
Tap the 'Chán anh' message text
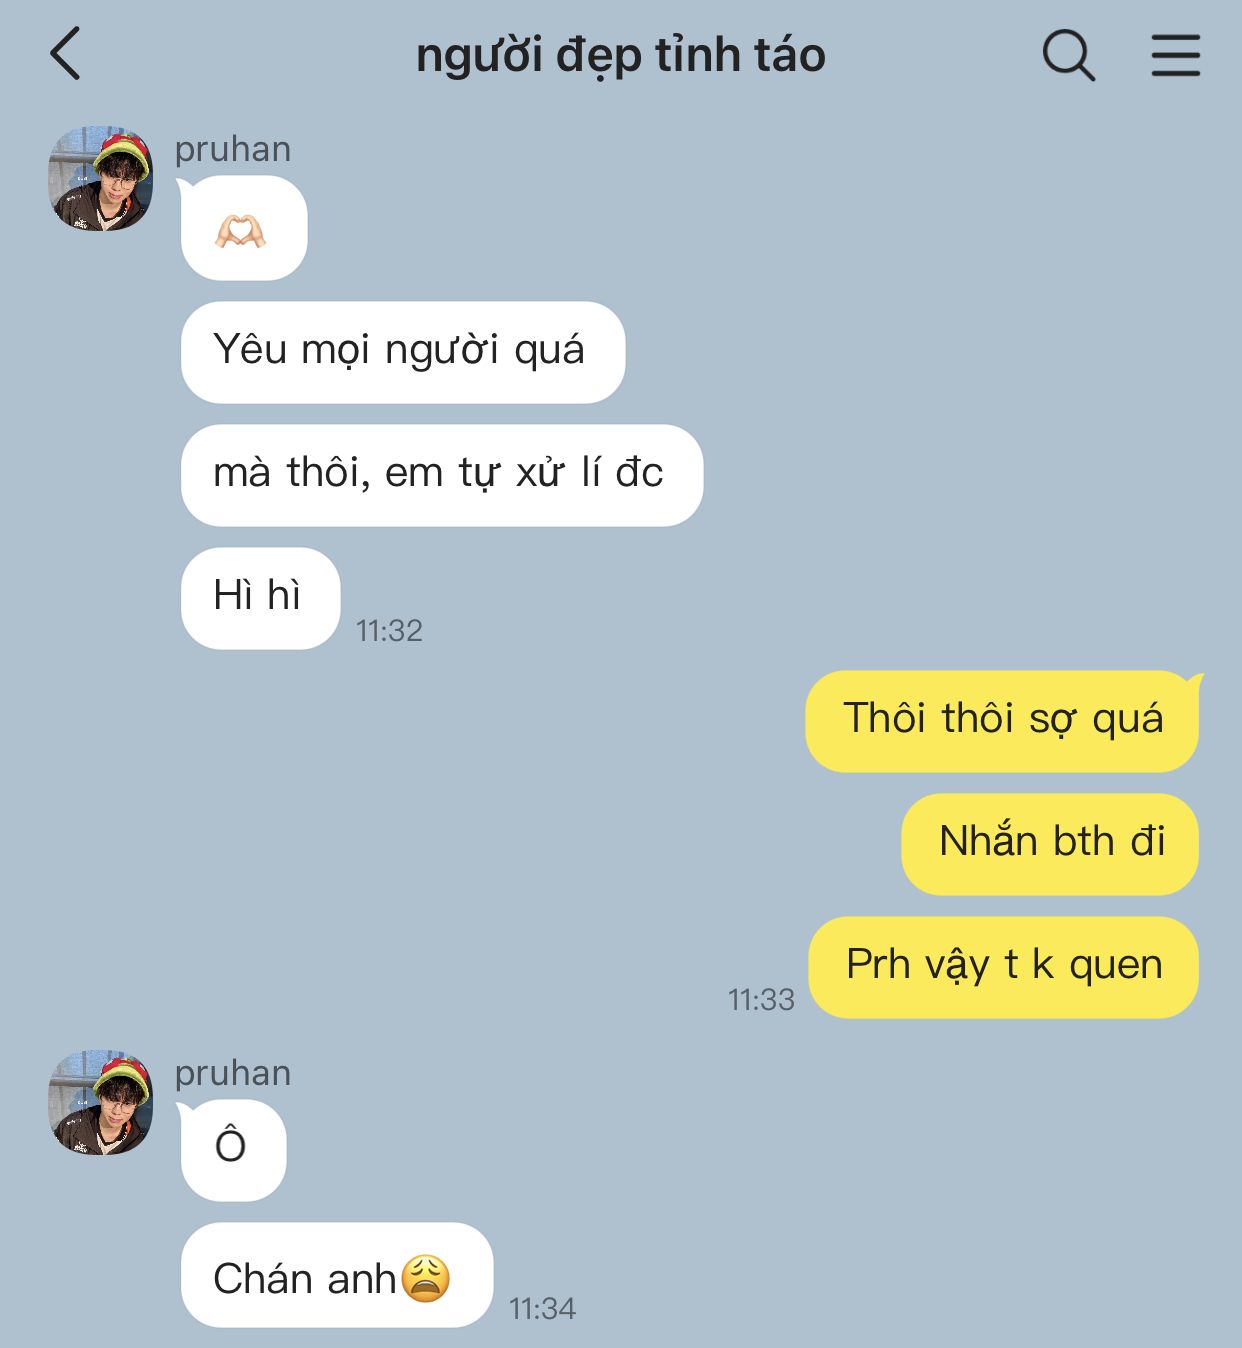(x=305, y=1278)
